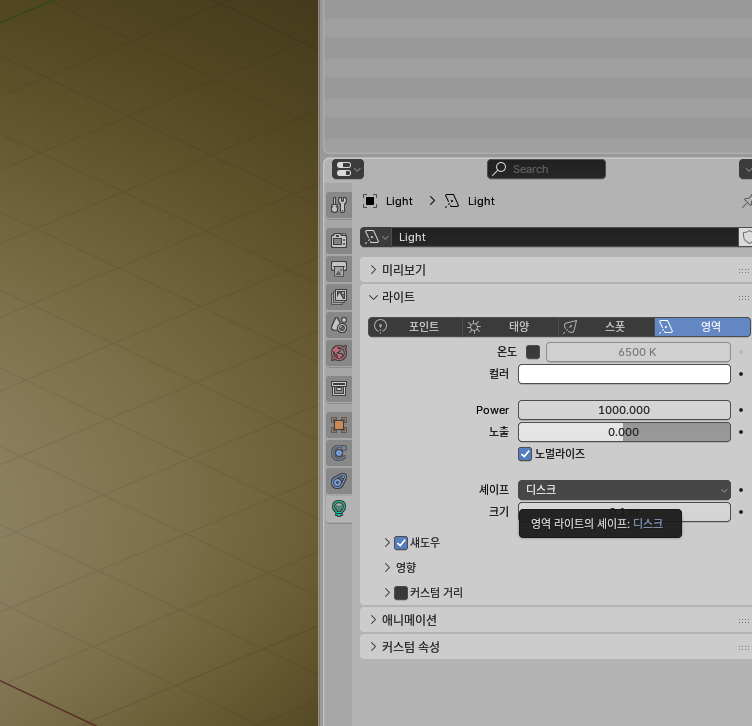The image size is (752, 726).
Task: Click the Search field in the properties editor
Action: [x=546, y=169]
